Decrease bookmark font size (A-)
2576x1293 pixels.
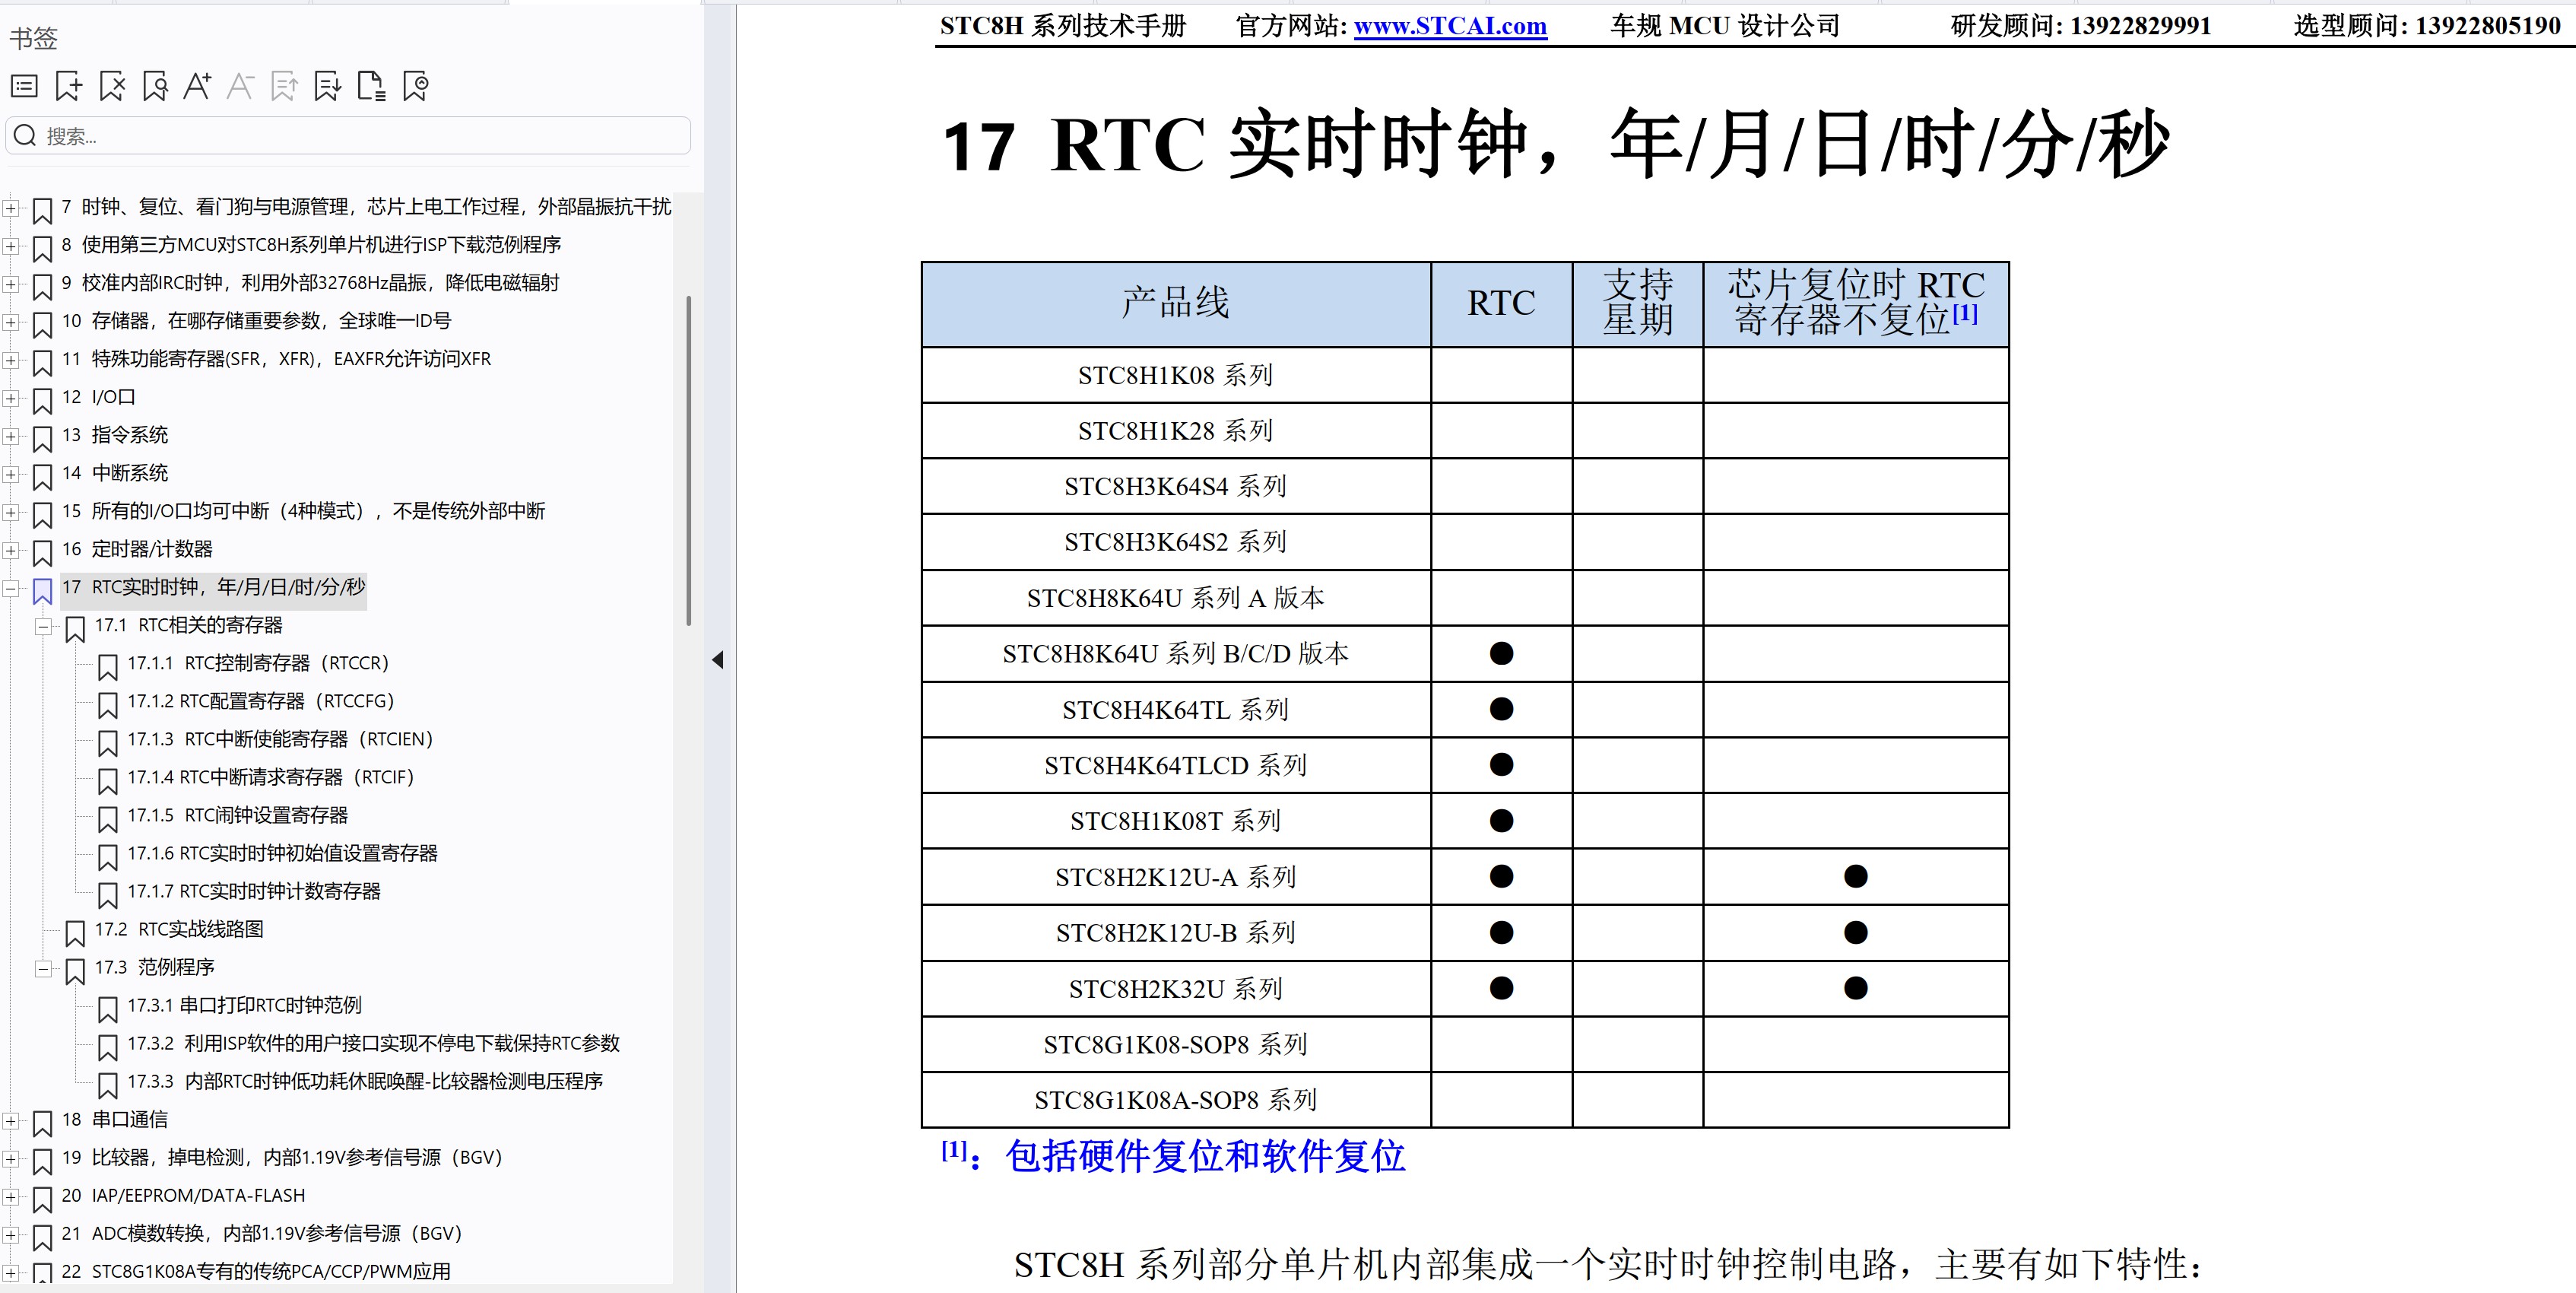click(240, 87)
